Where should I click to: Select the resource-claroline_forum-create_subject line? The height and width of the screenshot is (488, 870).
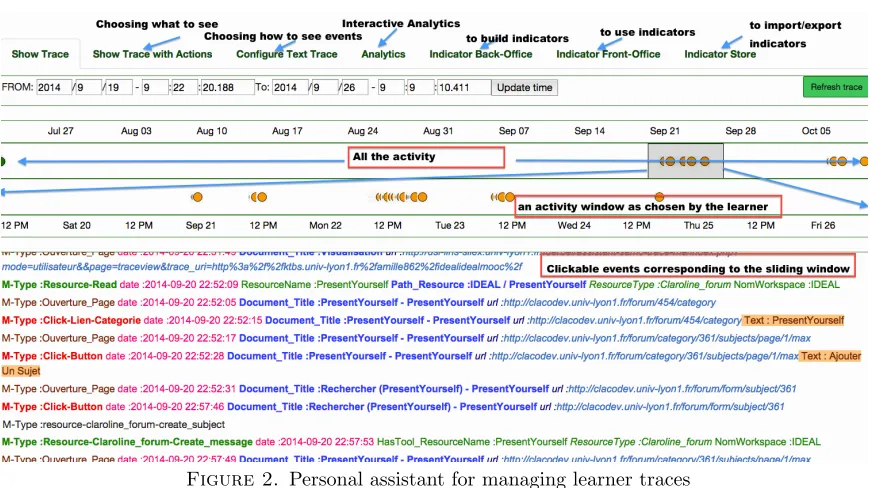click(x=113, y=425)
